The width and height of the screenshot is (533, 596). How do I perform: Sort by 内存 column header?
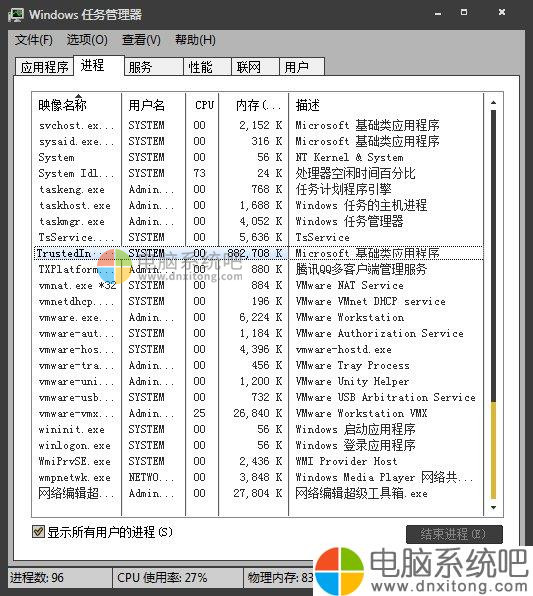pos(254,105)
